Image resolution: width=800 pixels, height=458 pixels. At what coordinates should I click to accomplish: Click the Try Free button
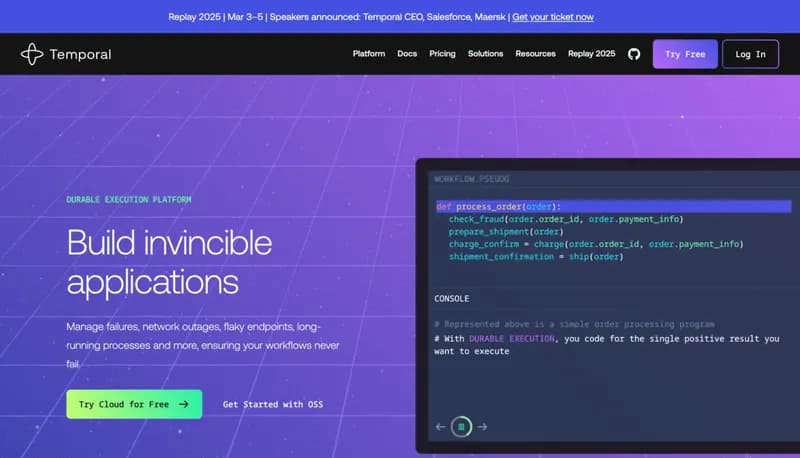click(685, 54)
